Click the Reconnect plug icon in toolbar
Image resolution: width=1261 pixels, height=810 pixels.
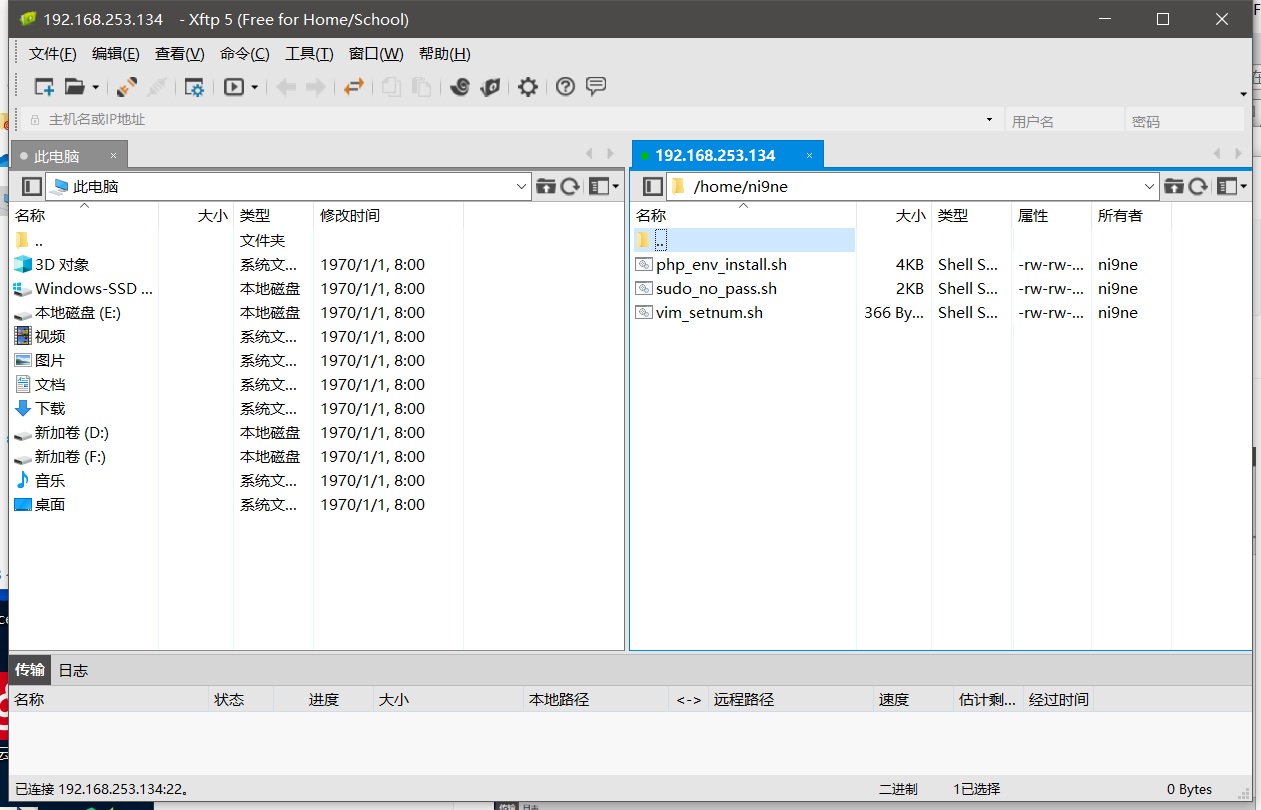point(127,87)
